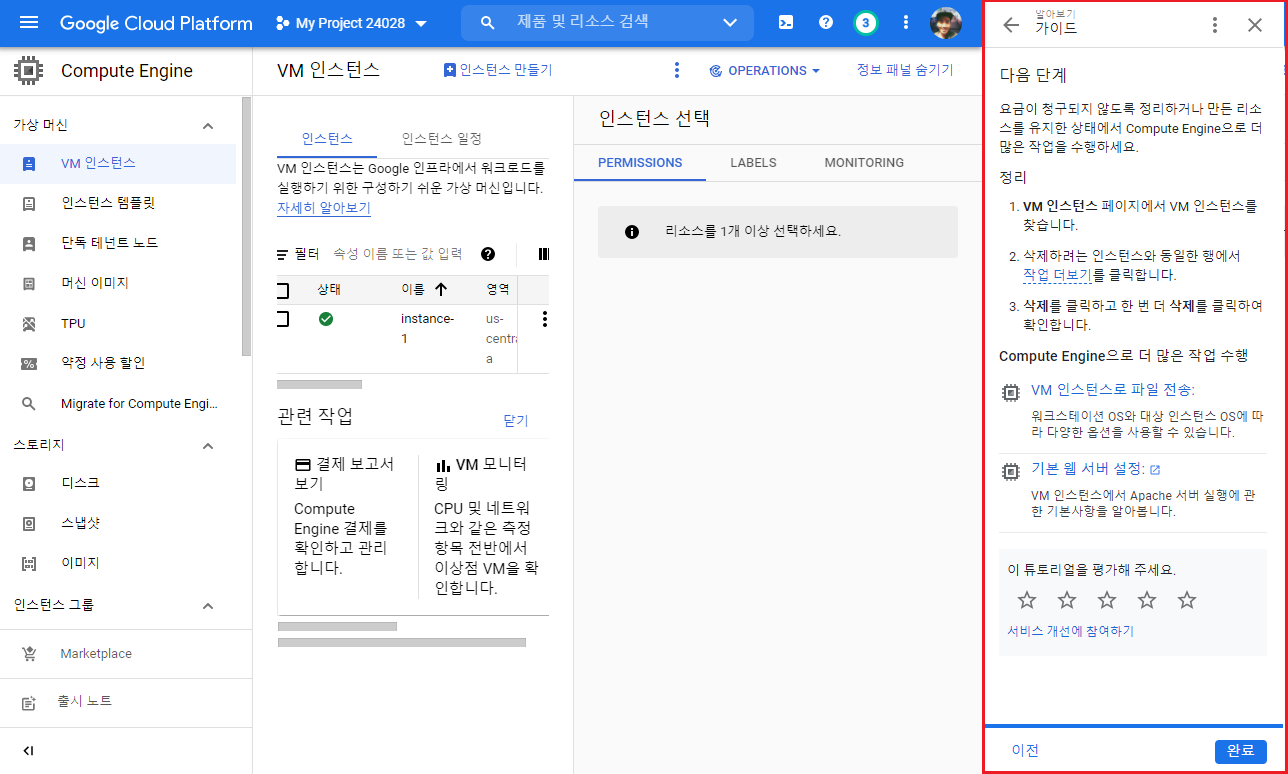Open filter help question mark icon
The height and width of the screenshot is (774, 1288).
pos(488,254)
